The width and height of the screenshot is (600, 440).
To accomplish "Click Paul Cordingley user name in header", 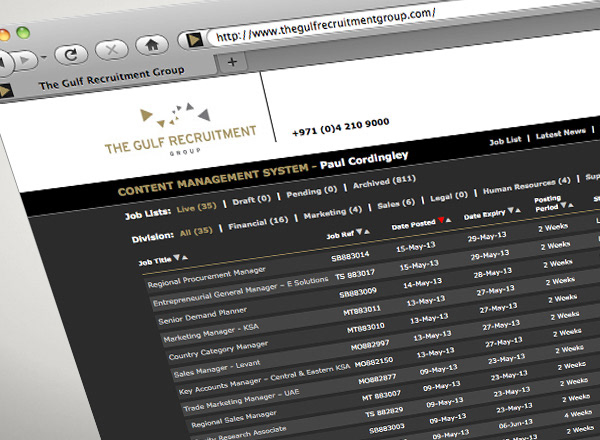I will (x=364, y=159).
